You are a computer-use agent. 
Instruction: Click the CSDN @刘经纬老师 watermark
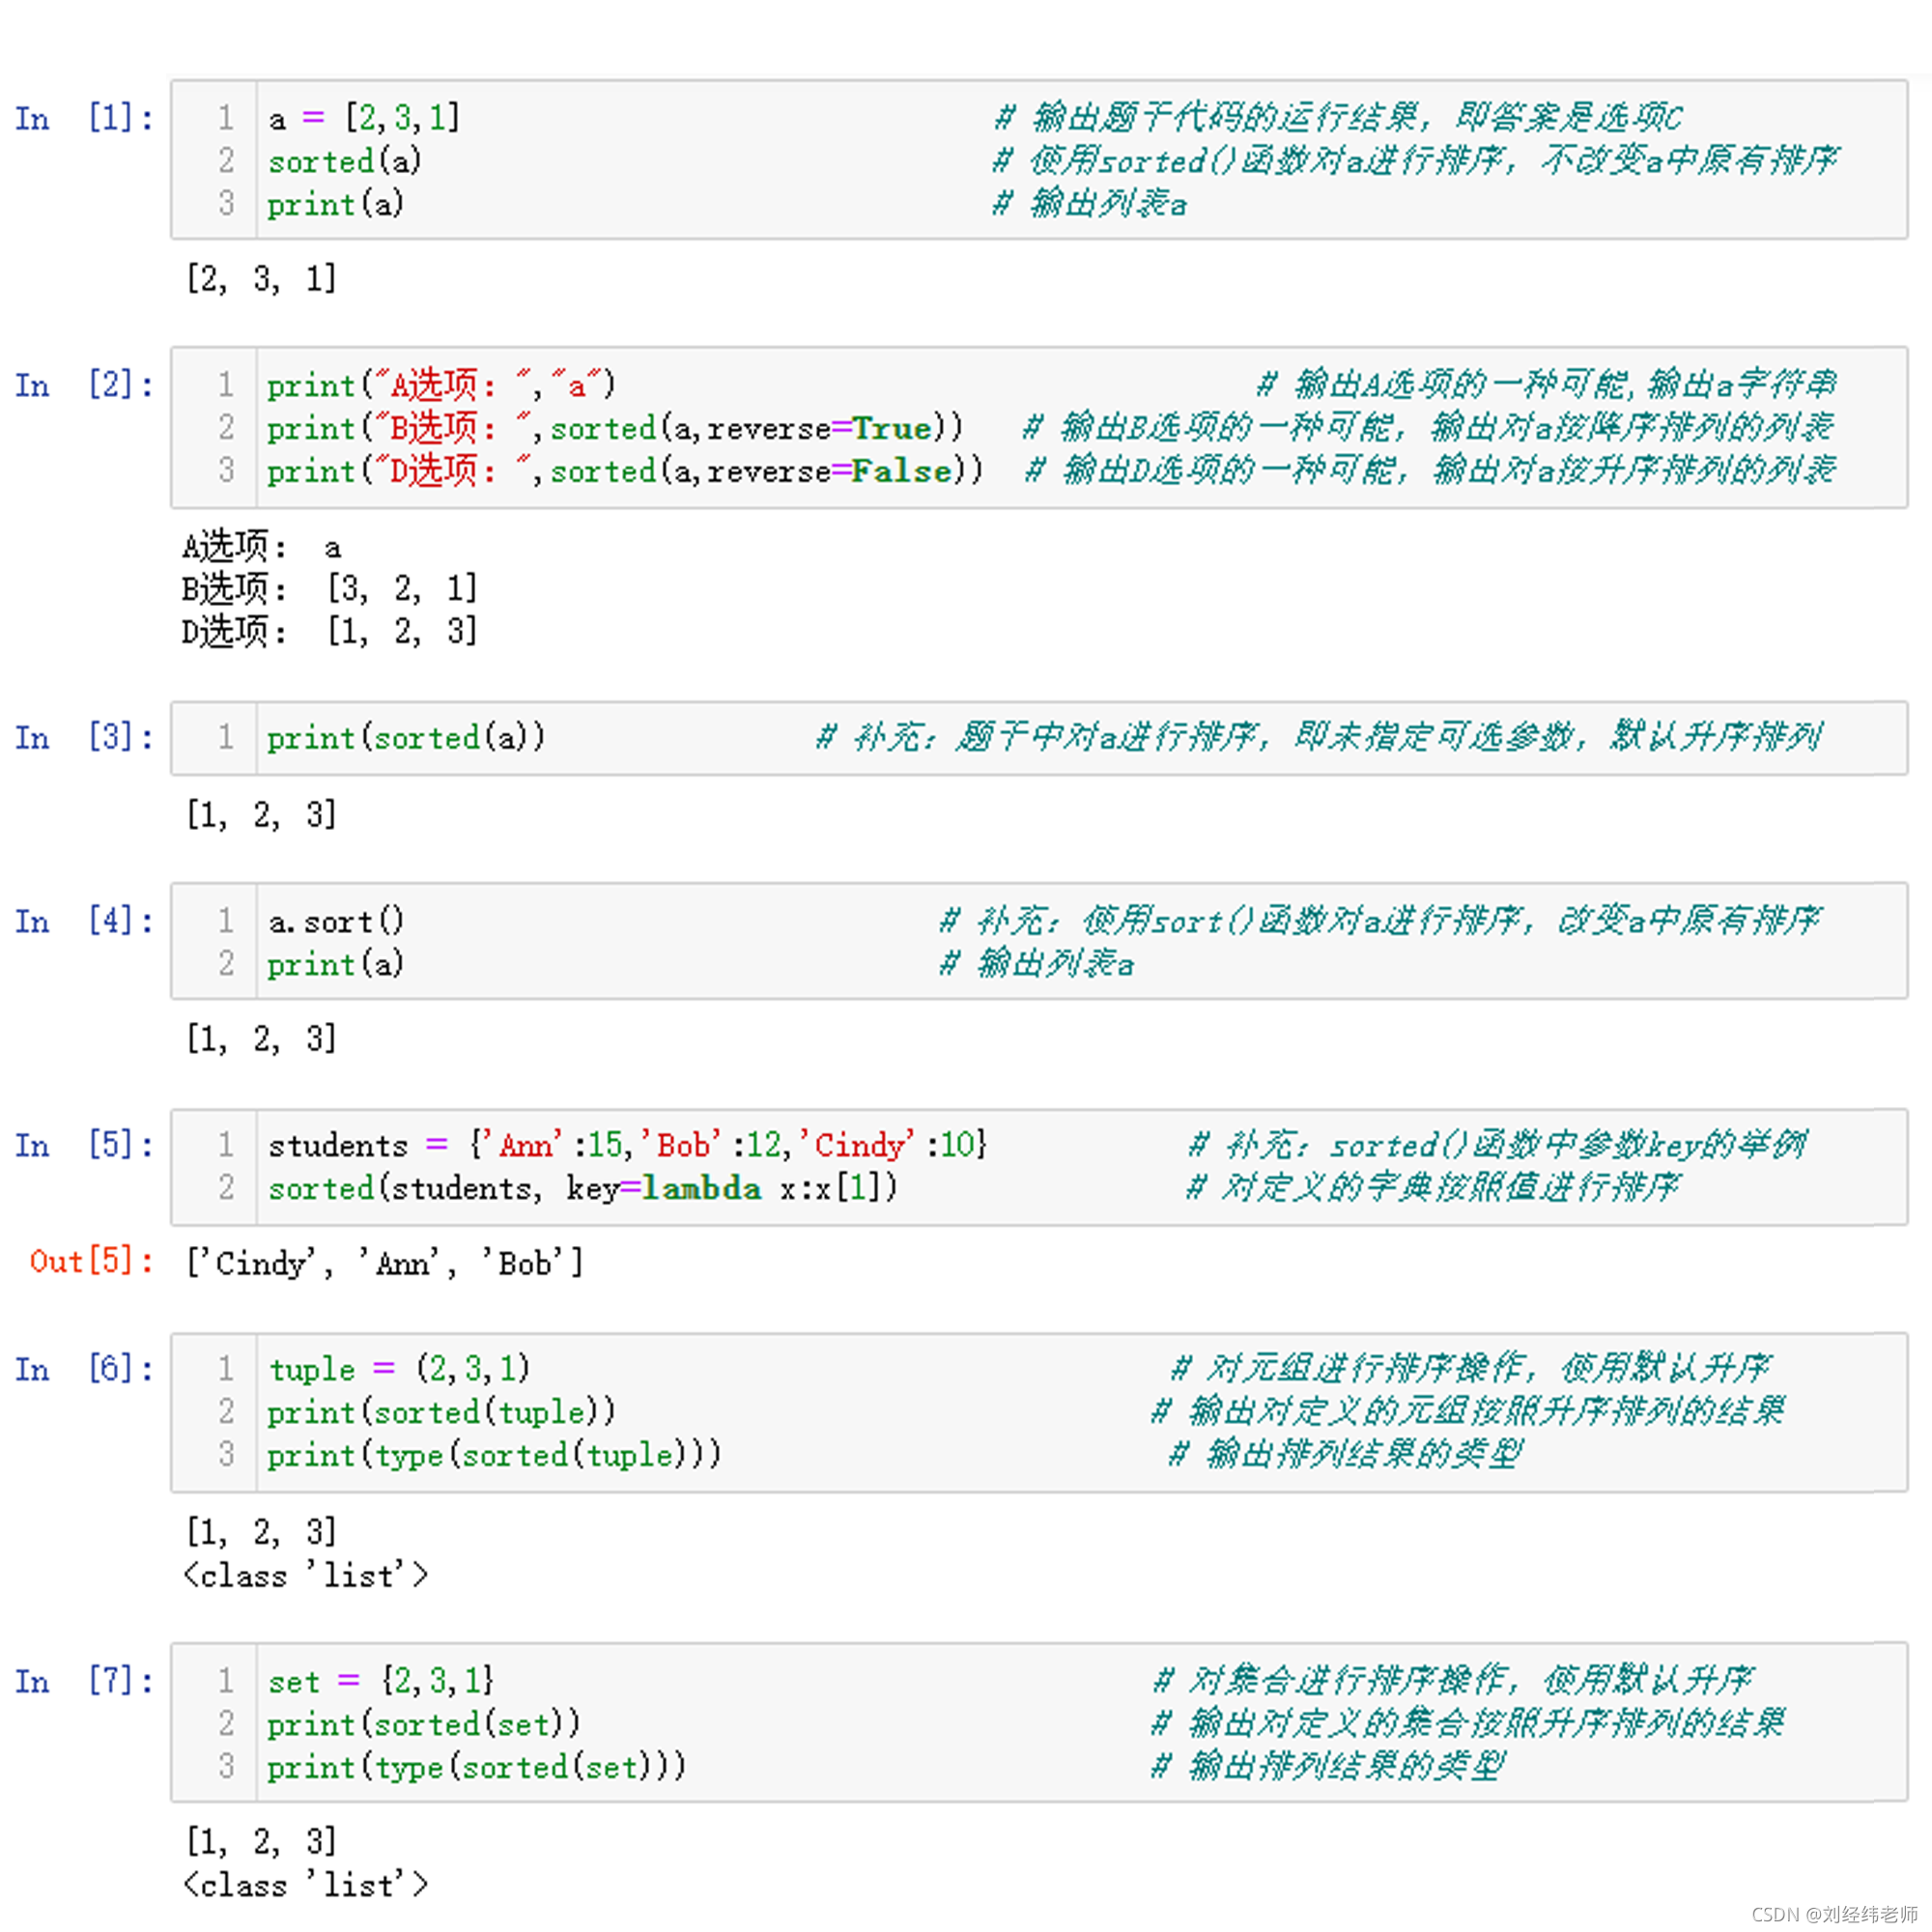tap(1834, 1914)
